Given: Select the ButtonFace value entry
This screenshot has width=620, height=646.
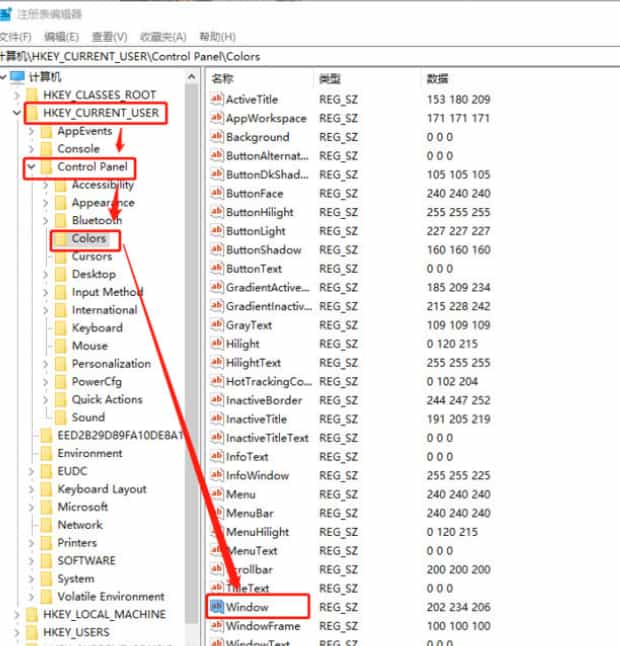Looking at the screenshot, I should [x=254, y=193].
